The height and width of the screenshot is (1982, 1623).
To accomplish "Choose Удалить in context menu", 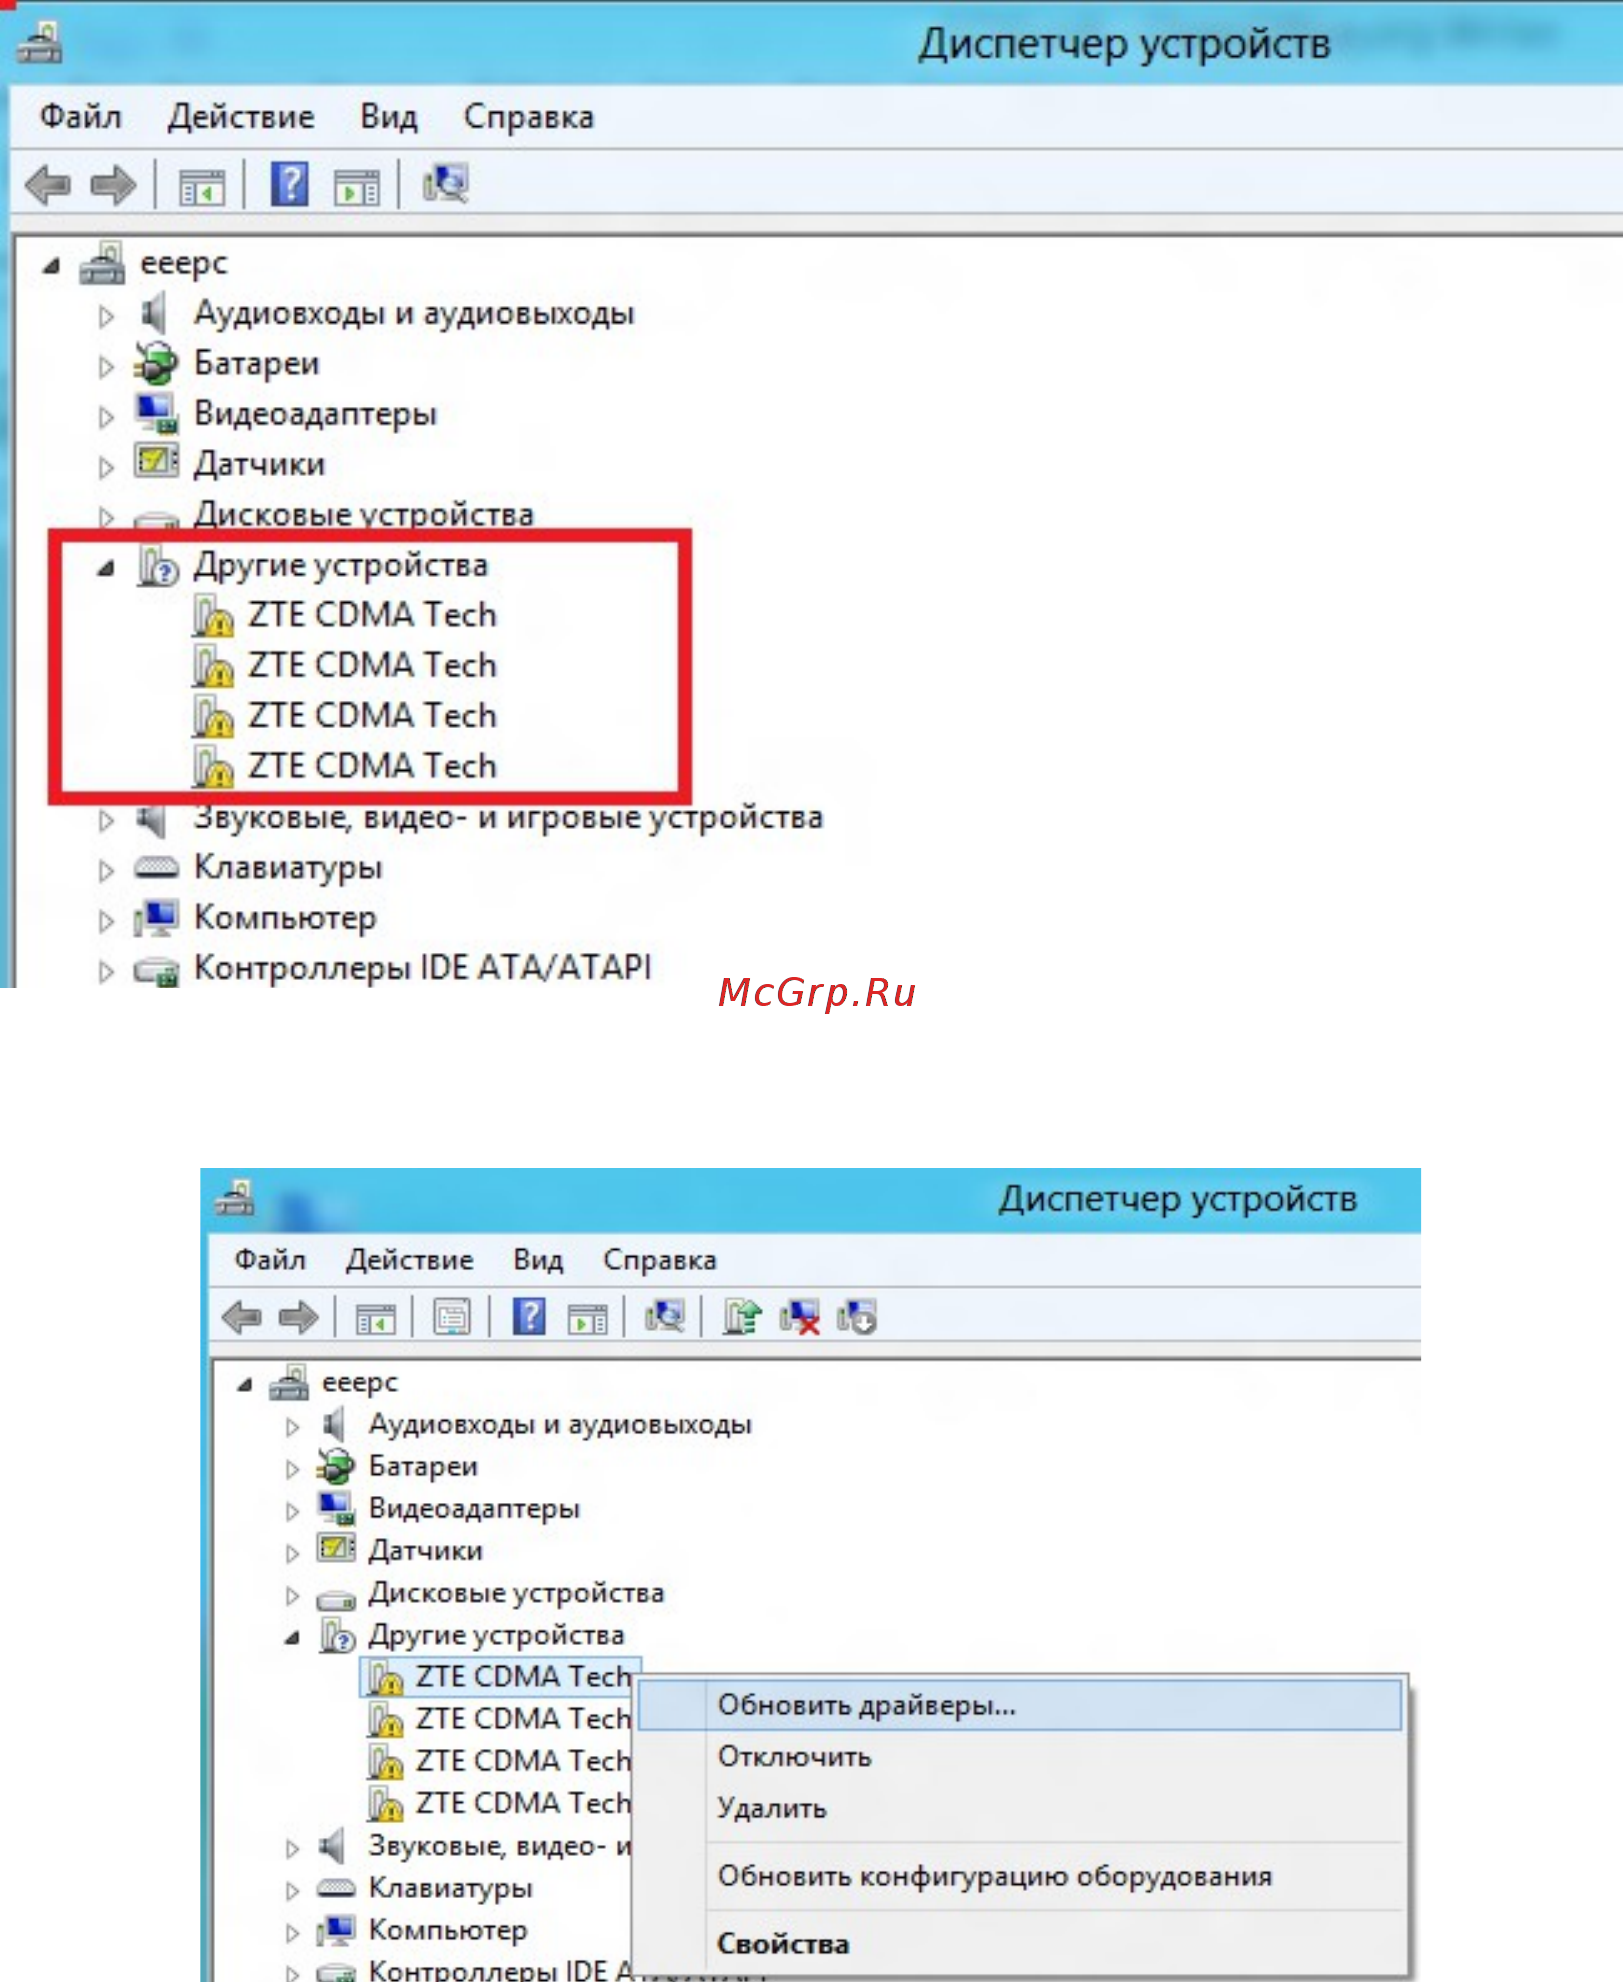I will [x=1019, y=1808].
